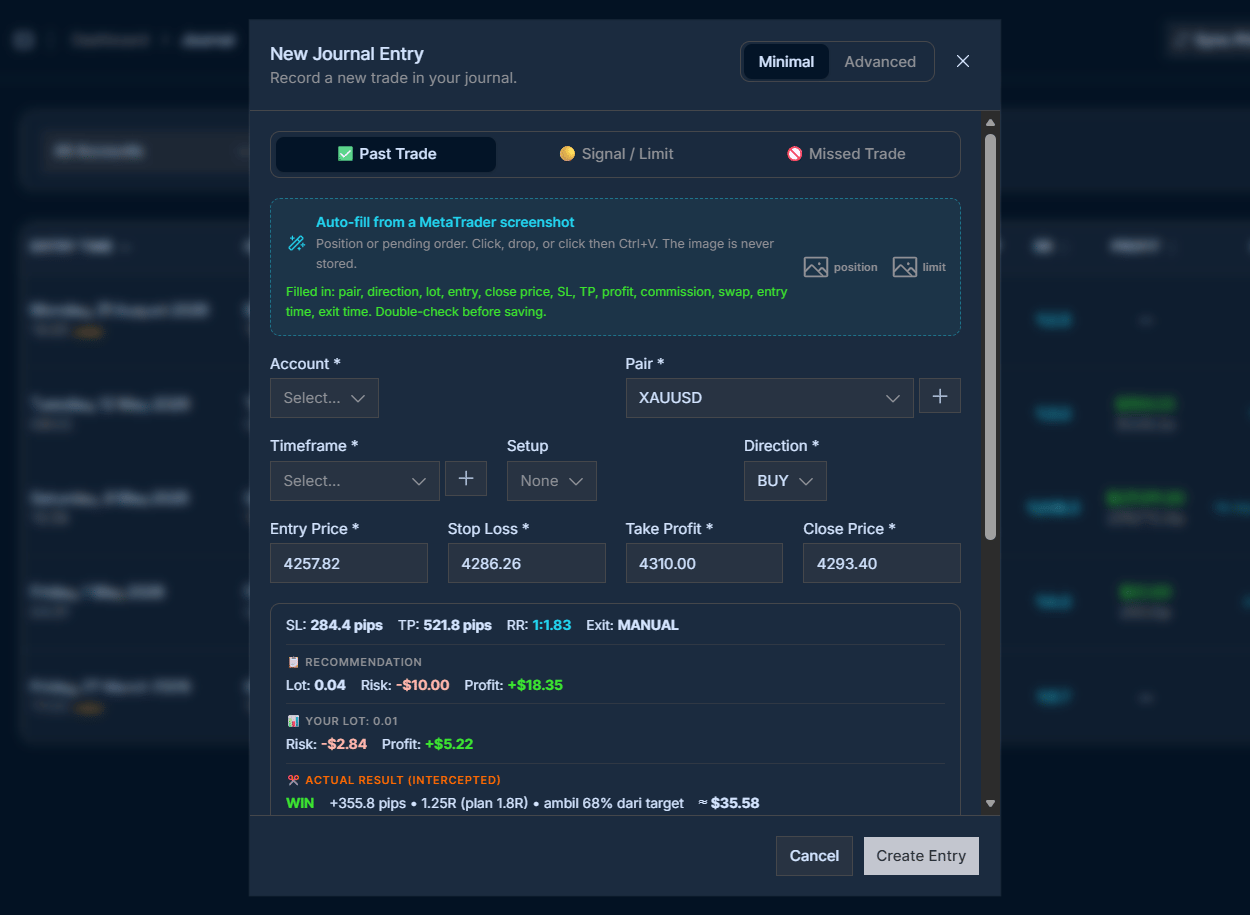Upload a limit order screenshot image
1250x915 pixels.
919,267
